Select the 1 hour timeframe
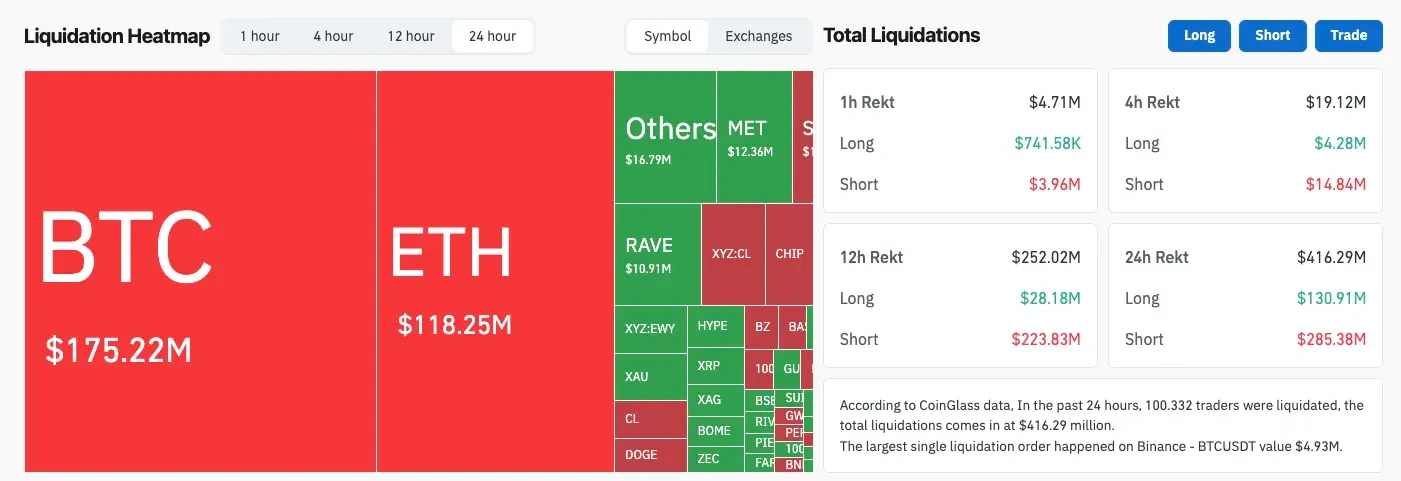 [x=260, y=36]
